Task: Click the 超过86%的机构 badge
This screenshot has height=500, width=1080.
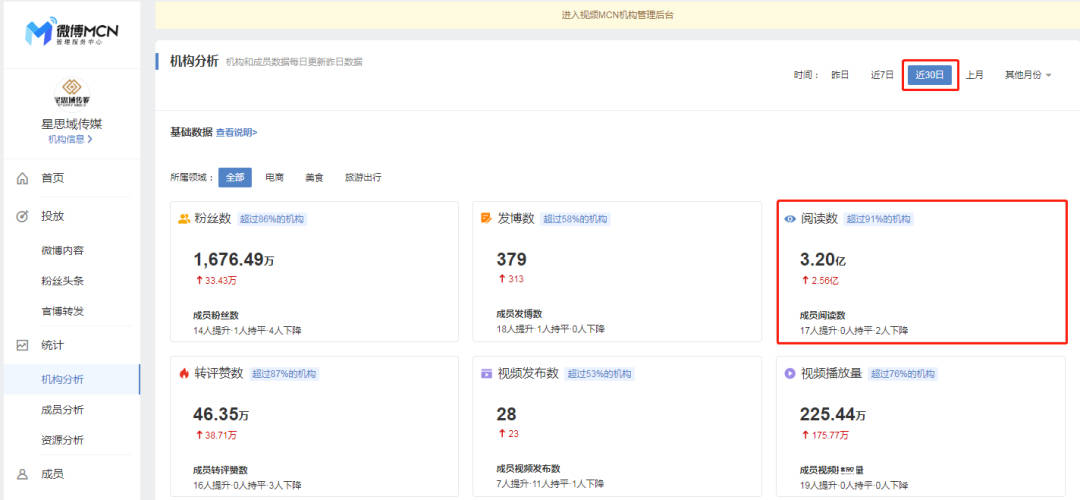Action: (272, 219)
